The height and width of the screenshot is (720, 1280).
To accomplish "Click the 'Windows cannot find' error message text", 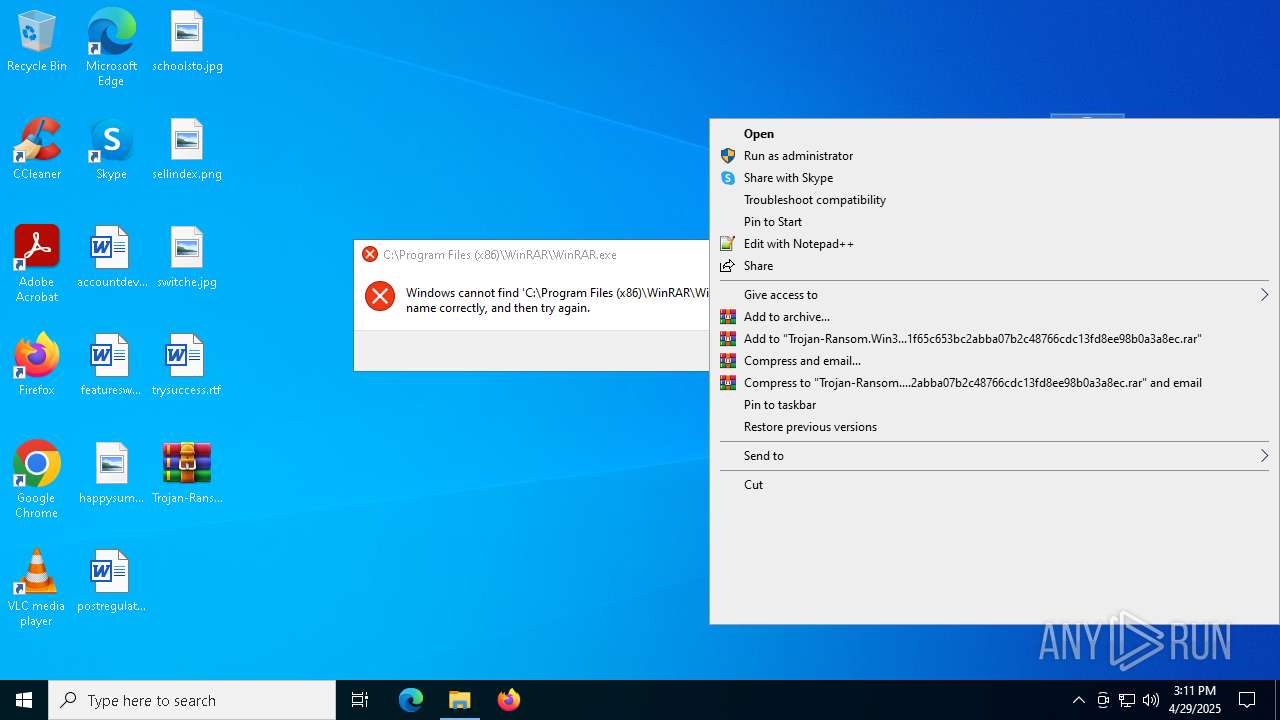I will 557,300.
